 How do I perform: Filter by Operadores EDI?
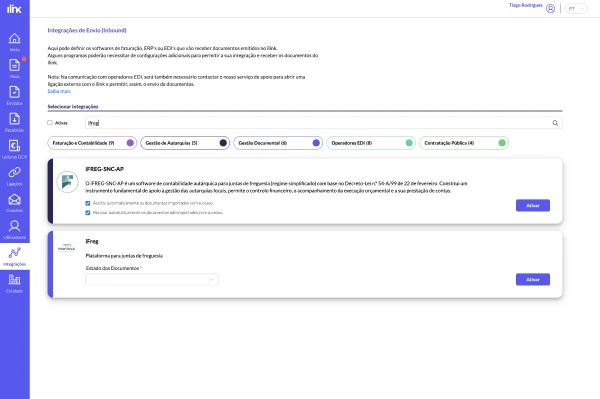[371, 143]
